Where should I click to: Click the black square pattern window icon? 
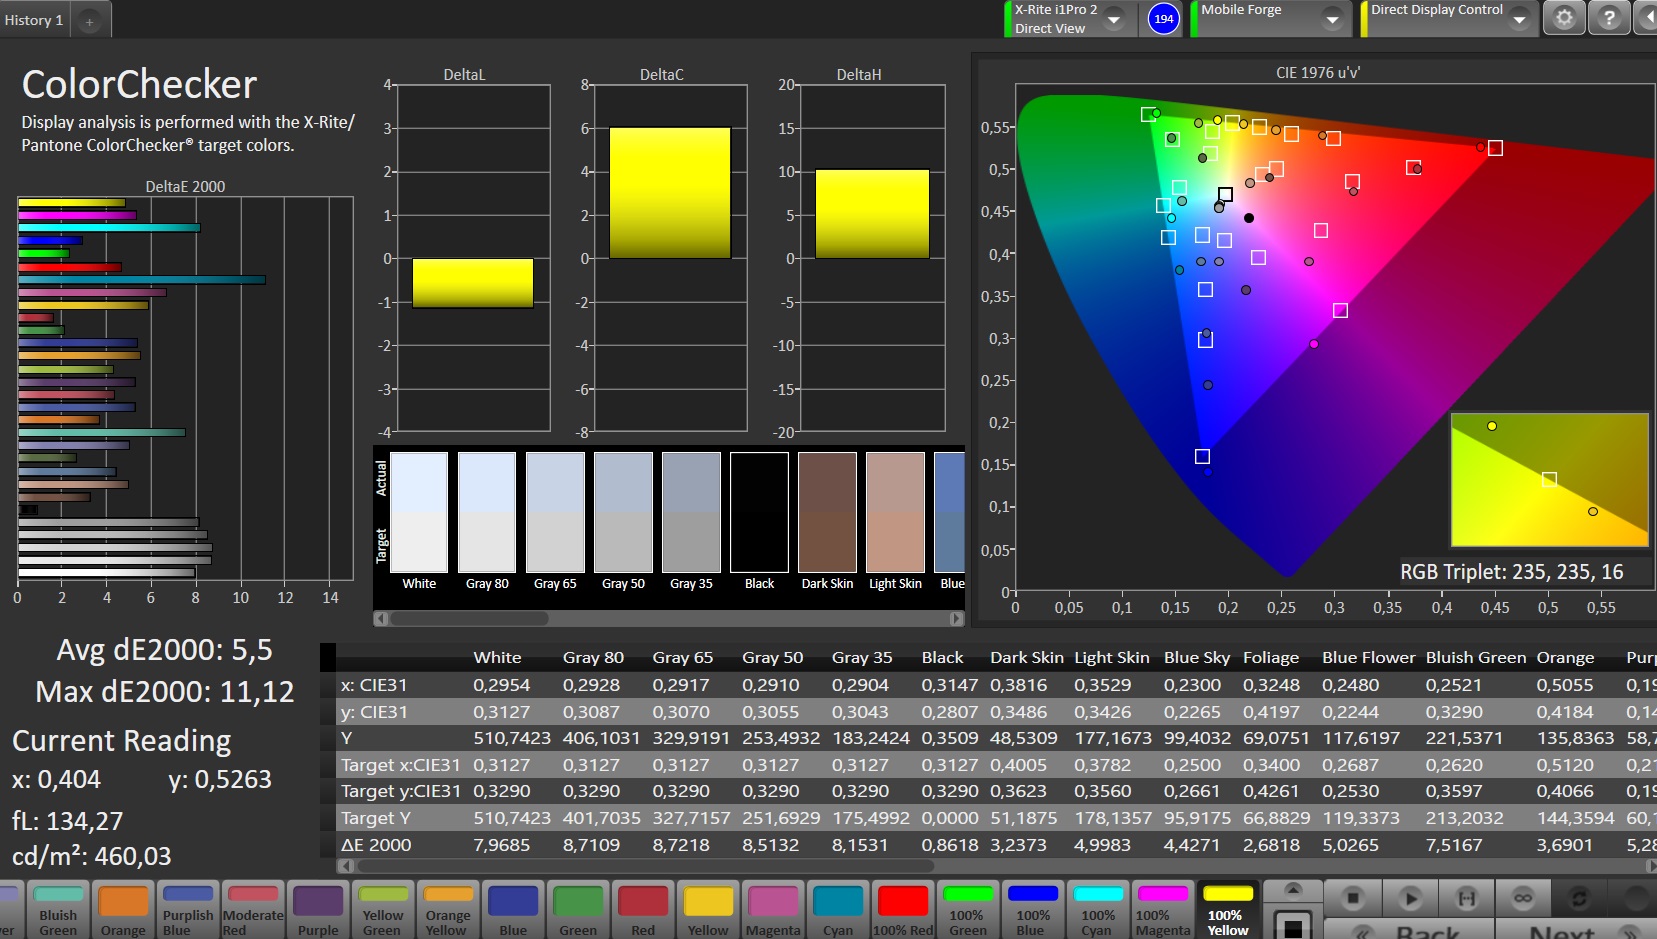[x=1293, y=925]
